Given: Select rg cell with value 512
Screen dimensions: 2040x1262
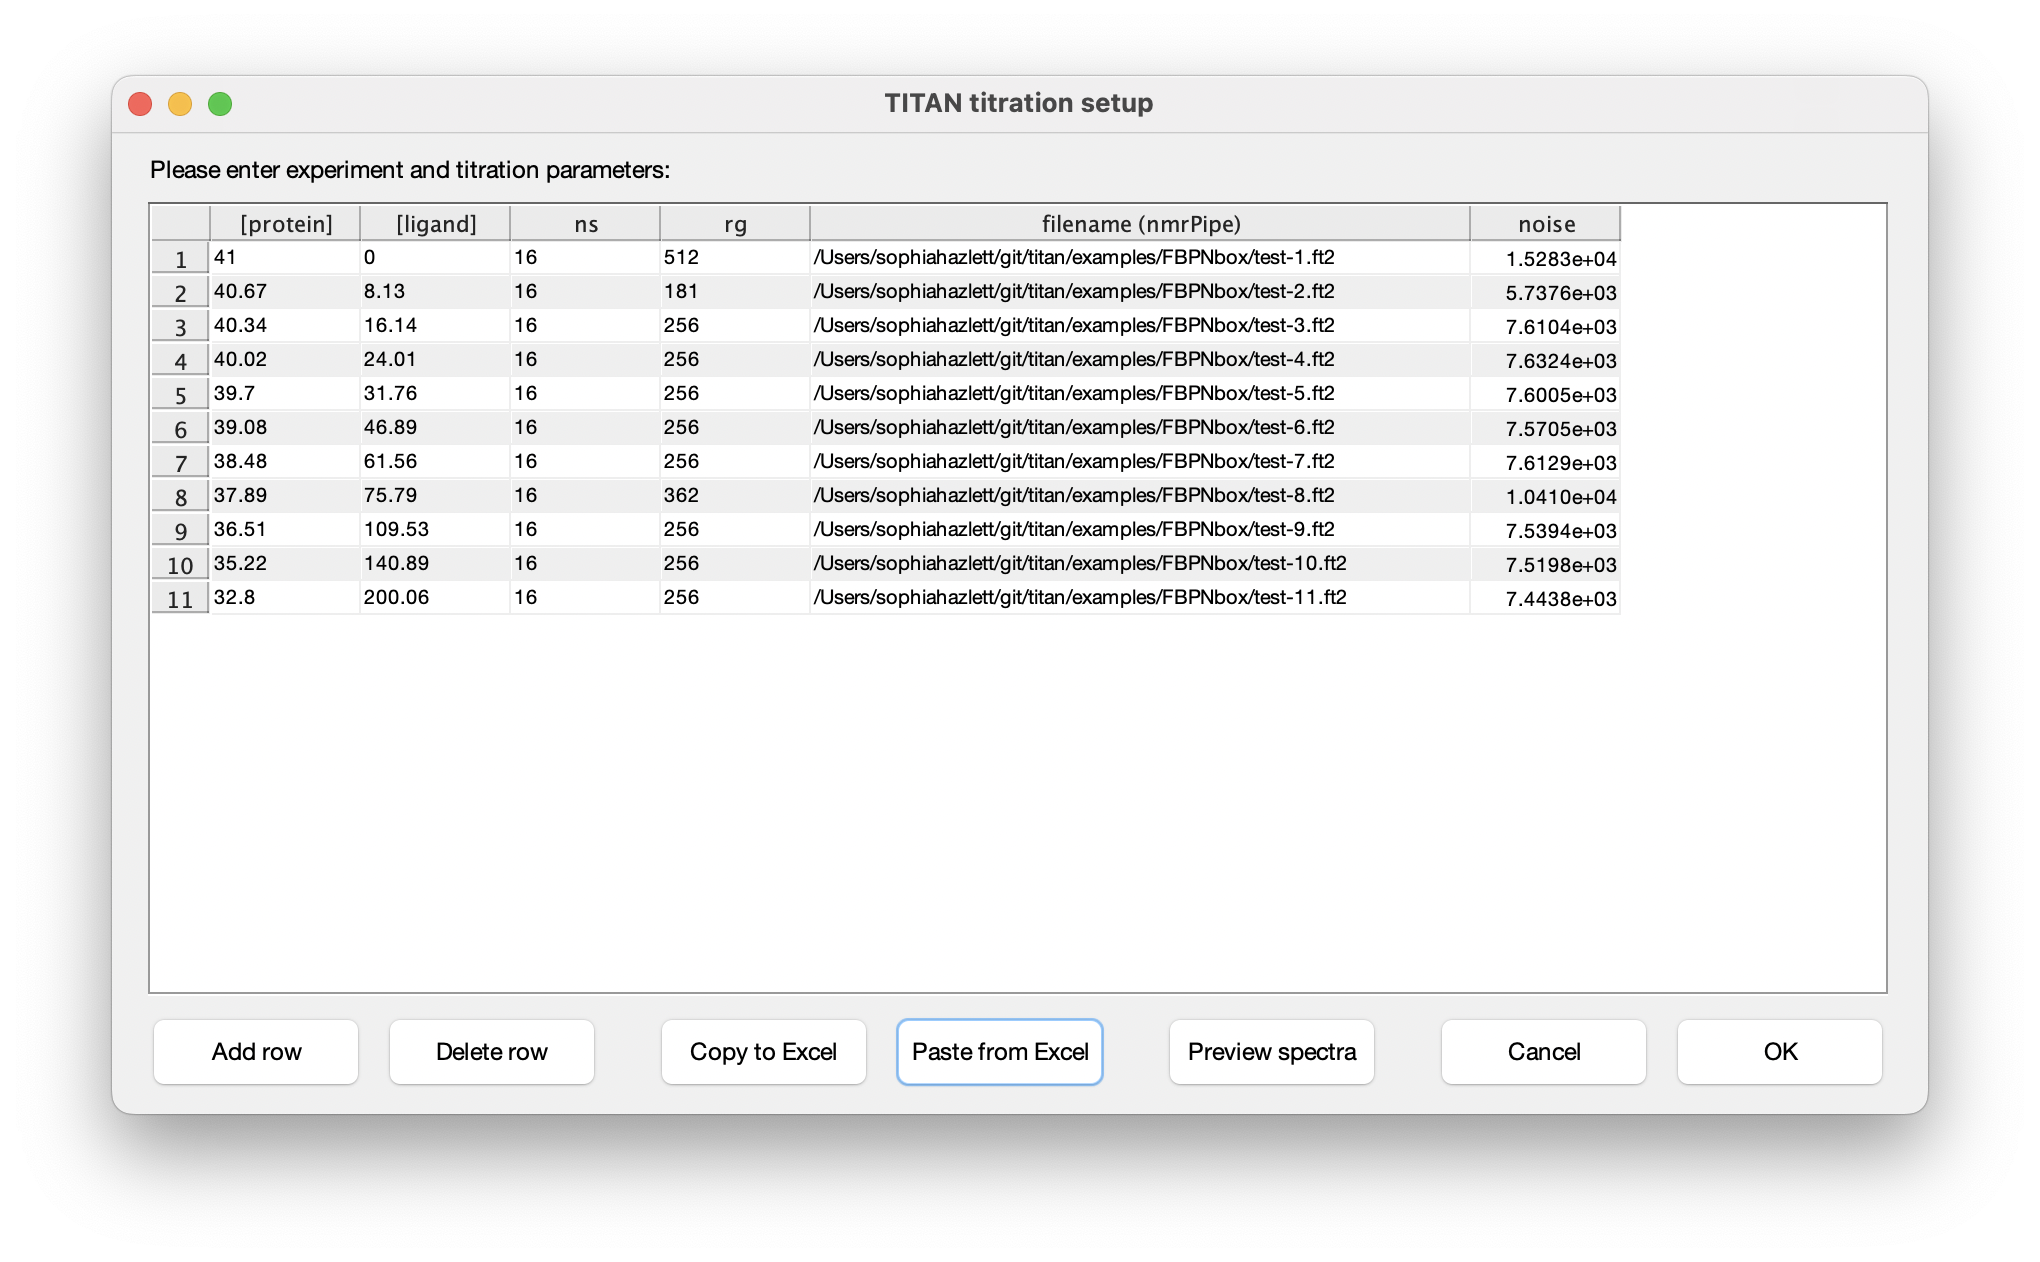Looking at the screenshot, I should [x=735, y=257].
